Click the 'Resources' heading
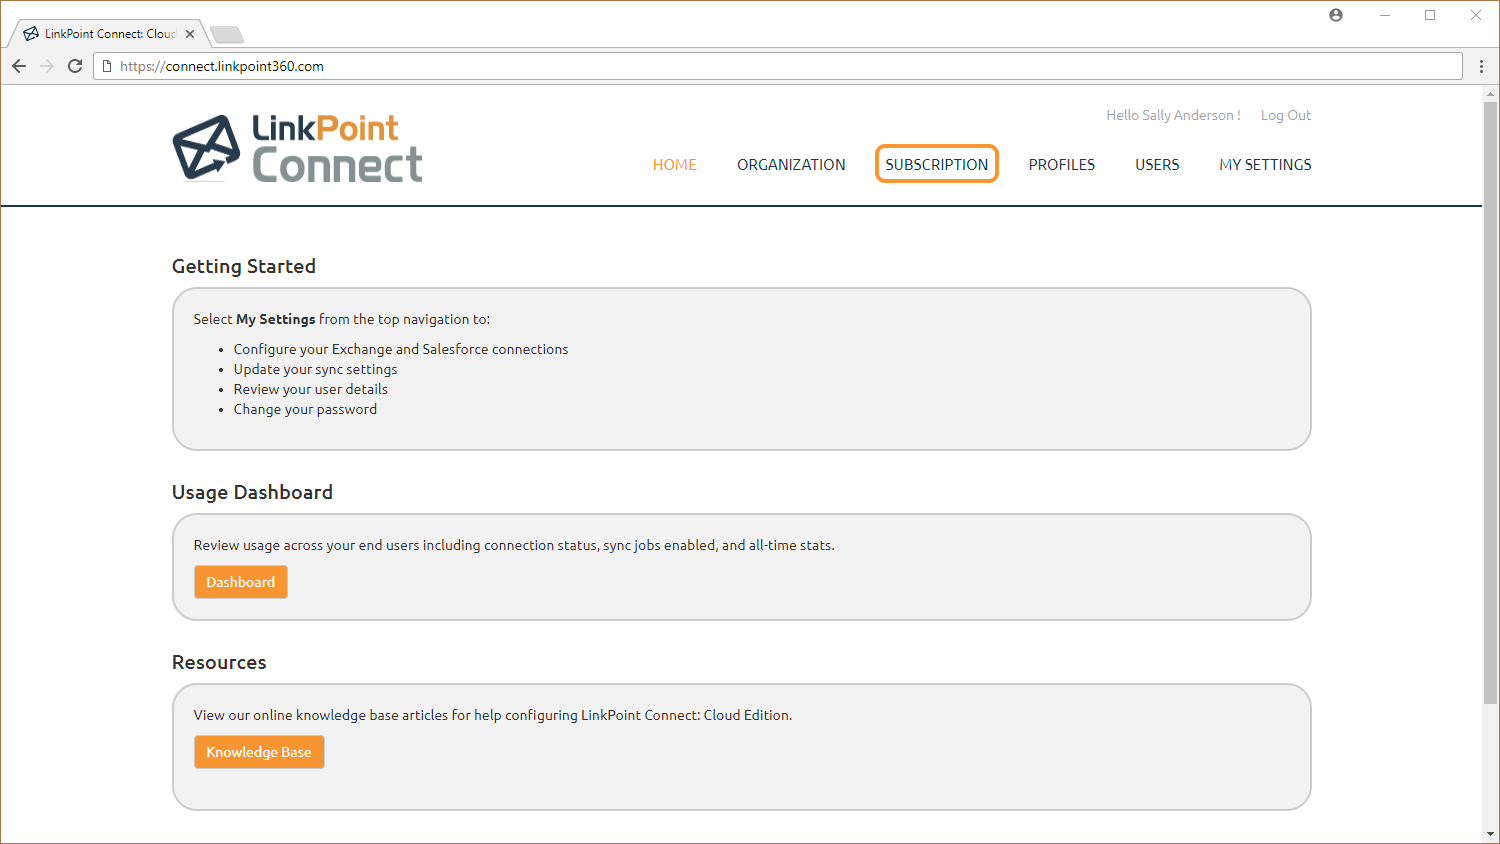Screen dimensions: 1500x844 point(219,662)
